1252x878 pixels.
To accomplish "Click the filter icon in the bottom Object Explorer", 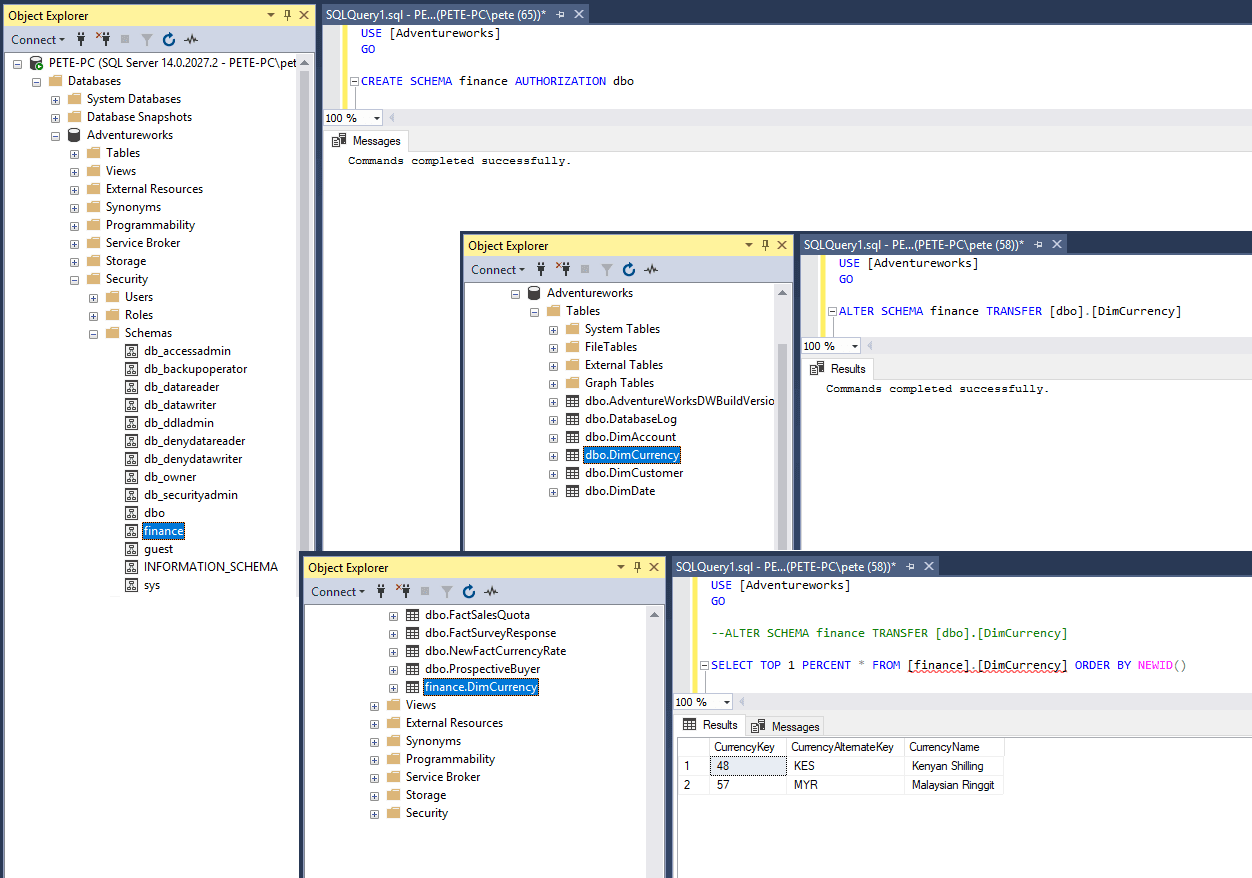I will point(446,591).
